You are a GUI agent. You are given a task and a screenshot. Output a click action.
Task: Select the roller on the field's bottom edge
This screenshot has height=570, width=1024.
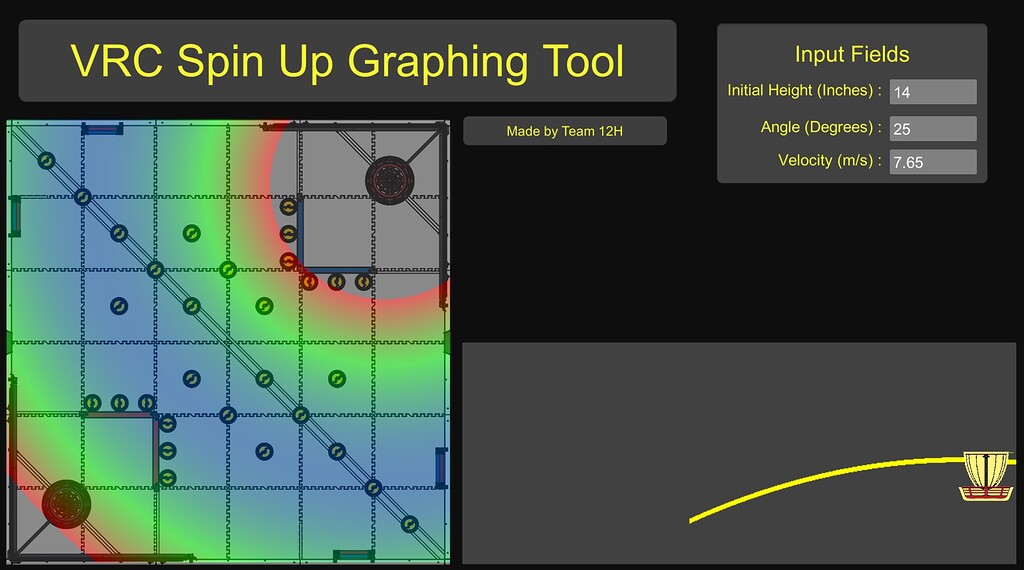(353, 555)
